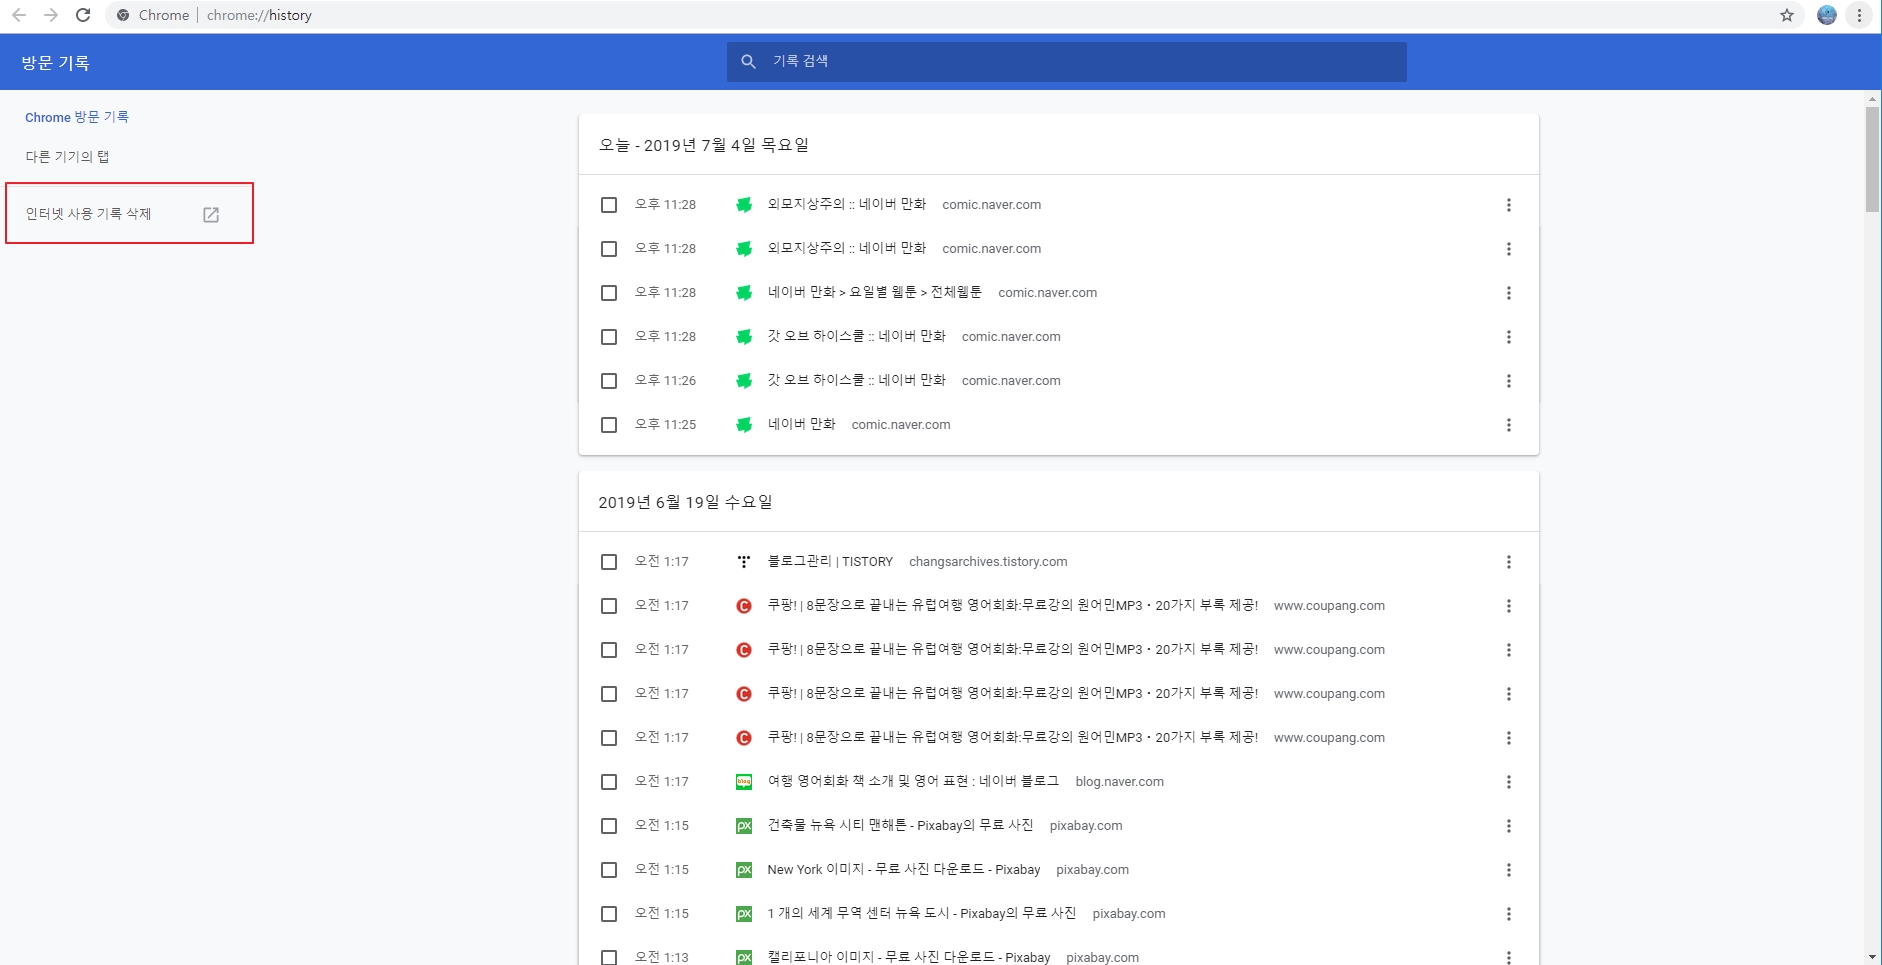The image size is (1882, 965).
Task: Open the three-dot menu for 오후 11:25 네이버 만화
Action: [x=1509, y=425]
